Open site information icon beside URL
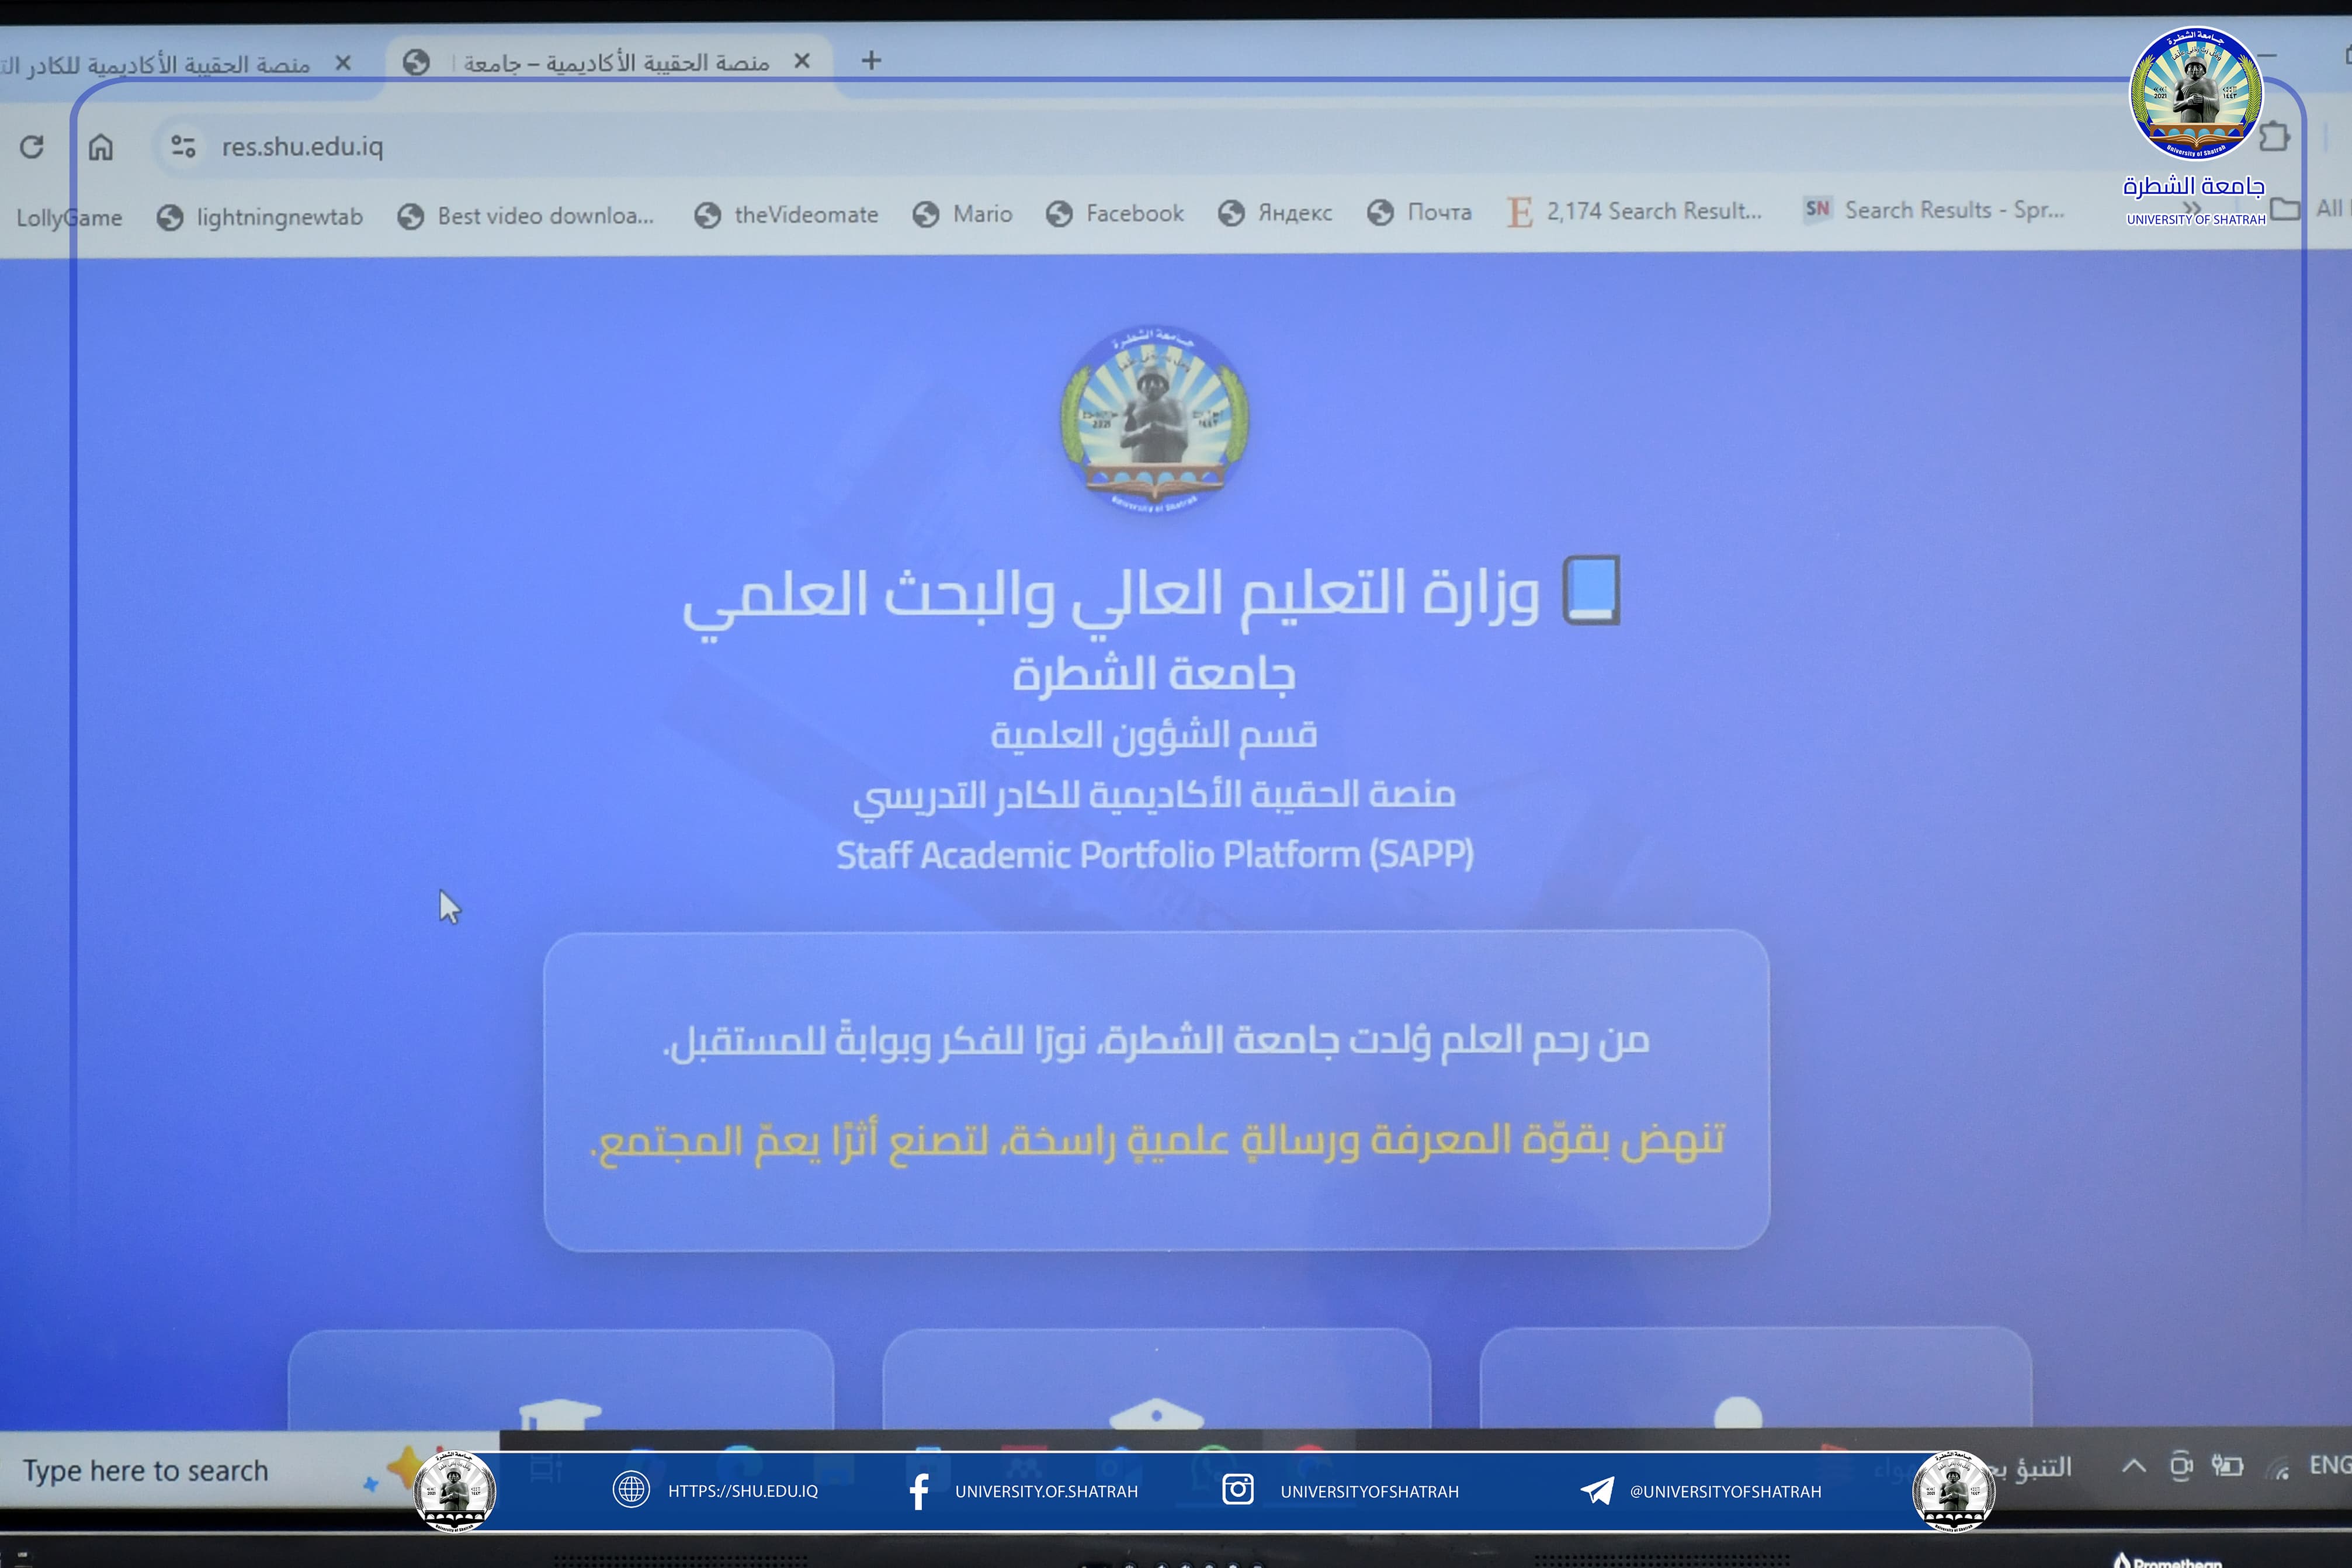2352x1568 pixels. [x=183, y=147]
